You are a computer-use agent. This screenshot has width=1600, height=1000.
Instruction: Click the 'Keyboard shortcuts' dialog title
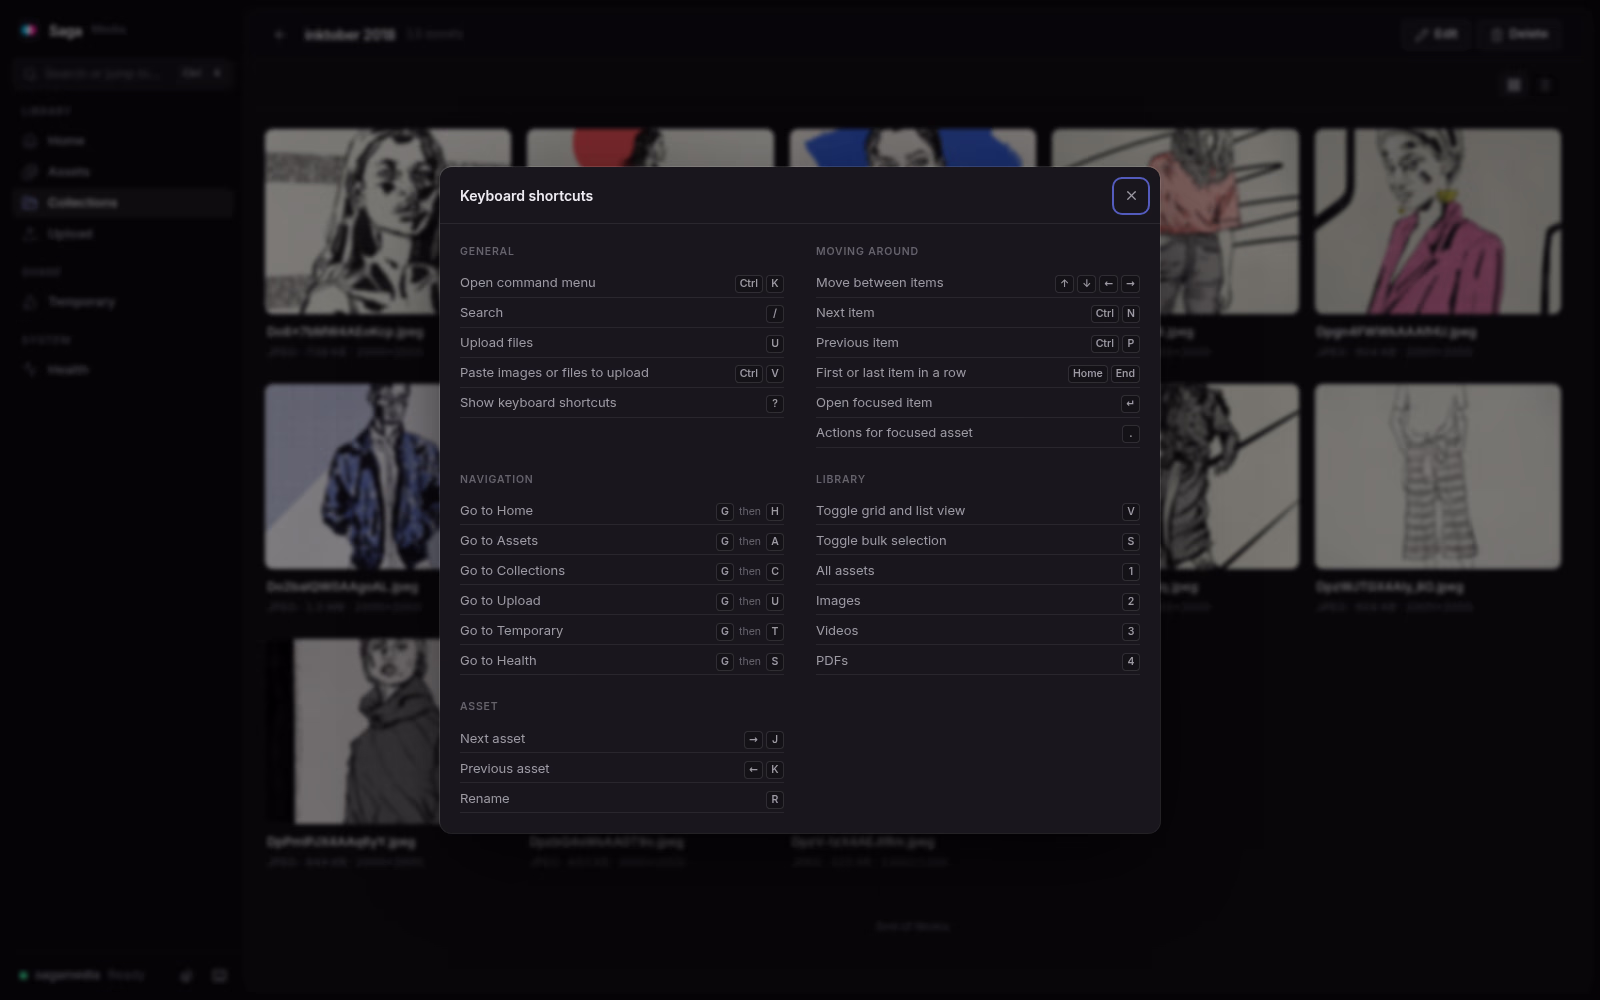point(526,196)
